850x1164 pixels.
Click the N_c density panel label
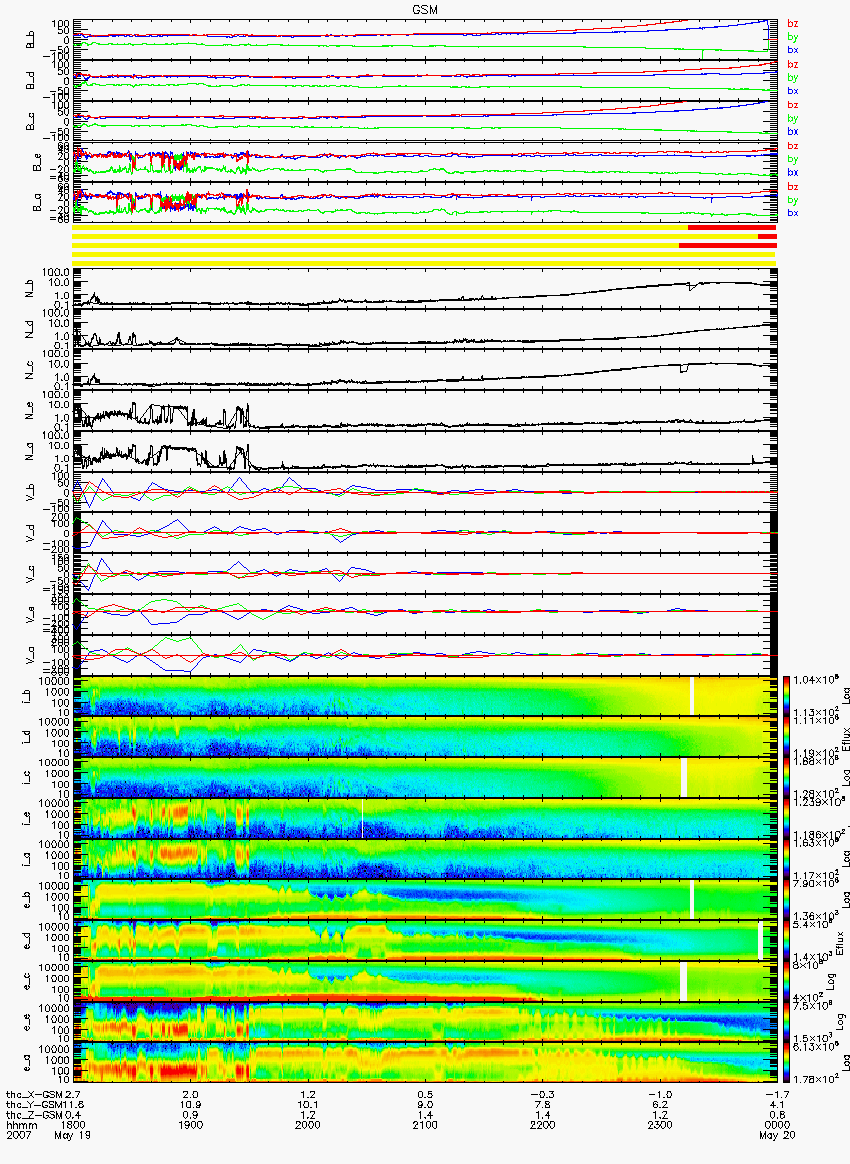pyautogui.click(x=30, y=368)
